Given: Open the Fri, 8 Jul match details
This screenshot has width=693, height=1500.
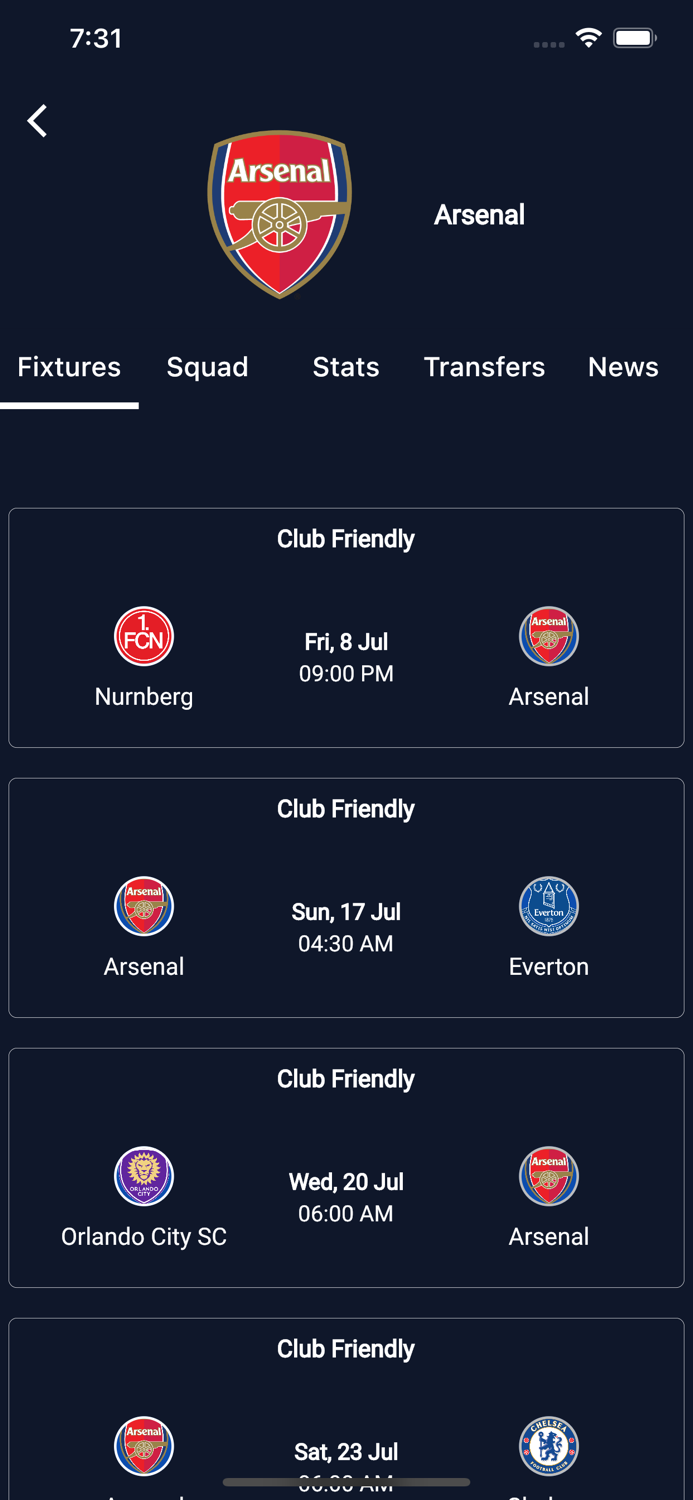Looking at the screenshot, I should pyautogui.click(x=346, y=657).
